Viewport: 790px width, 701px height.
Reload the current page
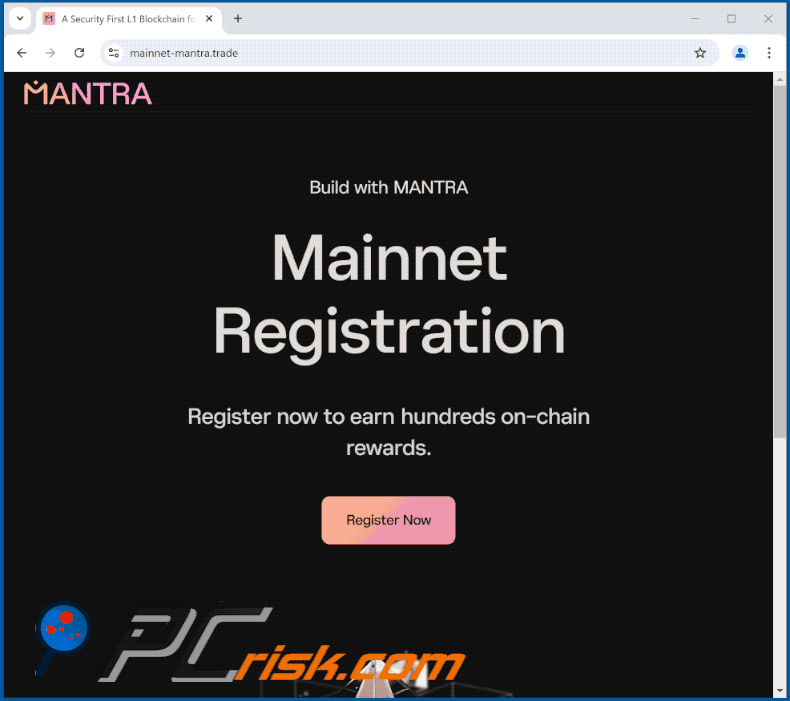tap(79, 53)
